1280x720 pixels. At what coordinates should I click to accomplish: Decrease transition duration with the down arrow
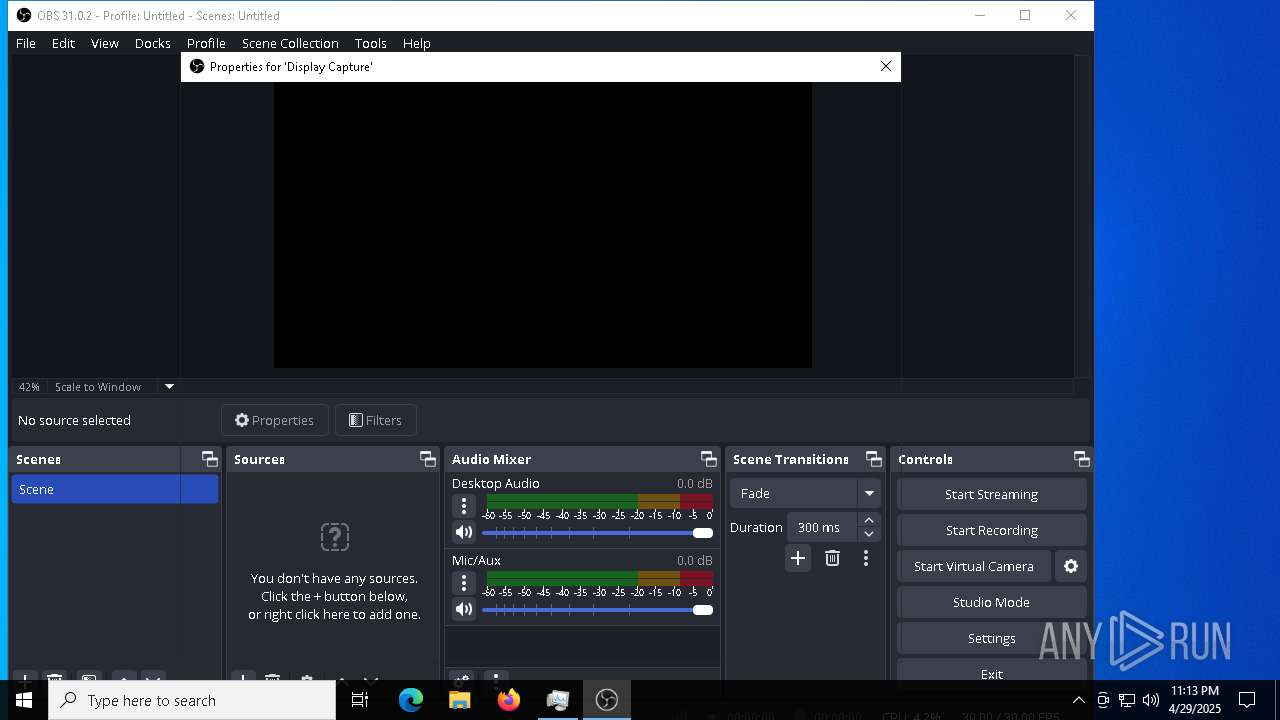tap(869, 534)
